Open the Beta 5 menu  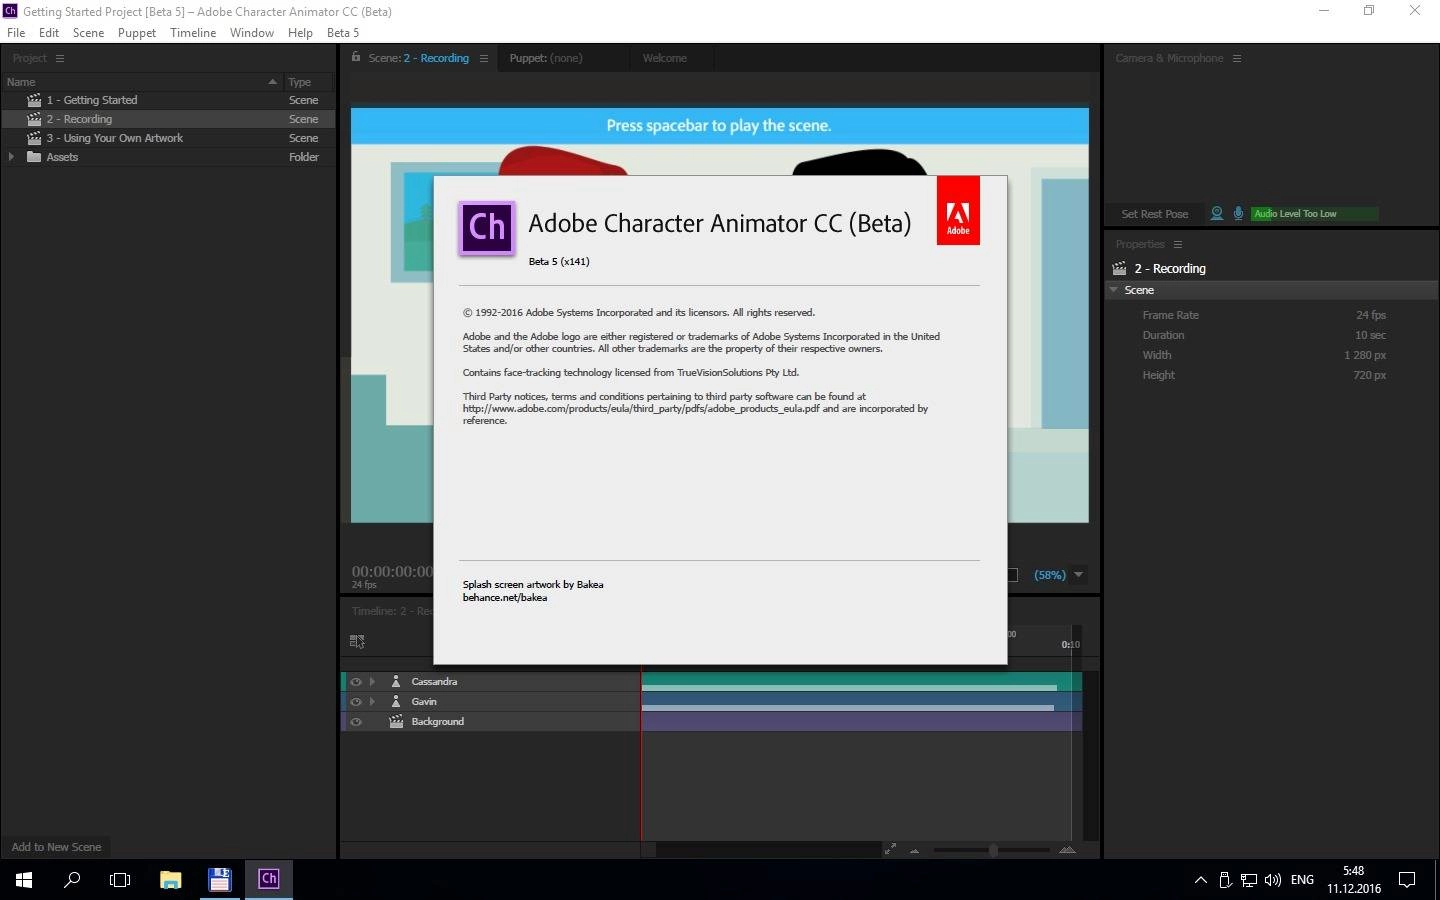point(343,33)
